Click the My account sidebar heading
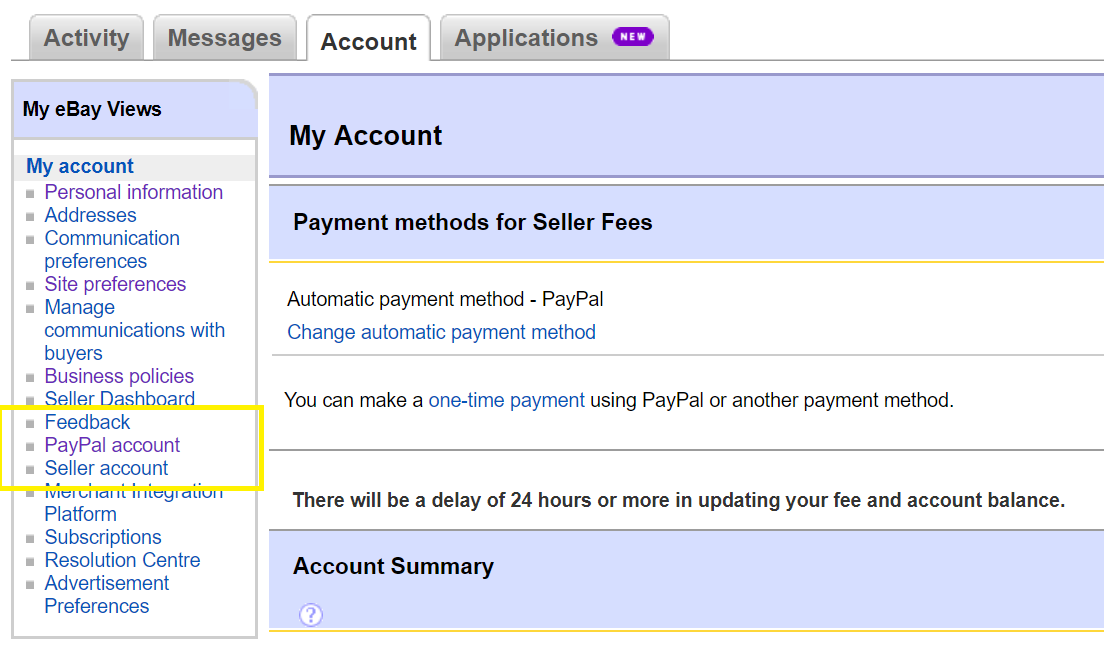 (80, 166)
